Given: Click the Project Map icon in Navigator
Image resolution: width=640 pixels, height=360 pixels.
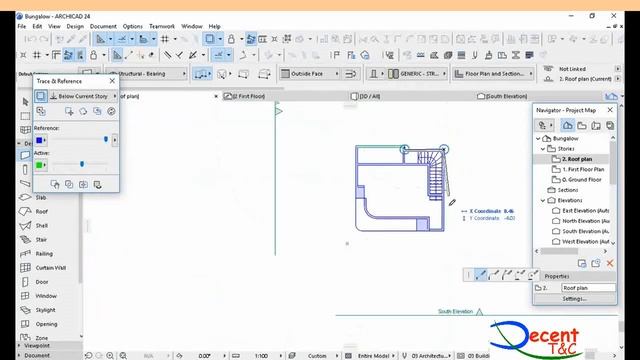Looking at the screenshot, I should pyautogui.click(x=567, y=126).
